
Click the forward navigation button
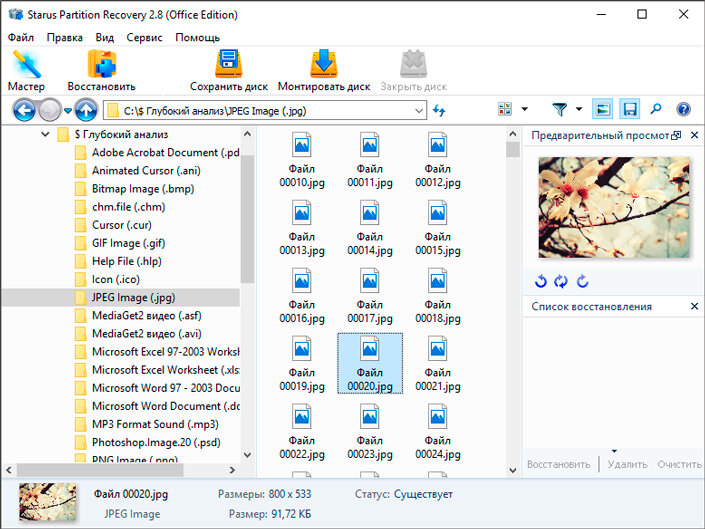click(49, 110)
